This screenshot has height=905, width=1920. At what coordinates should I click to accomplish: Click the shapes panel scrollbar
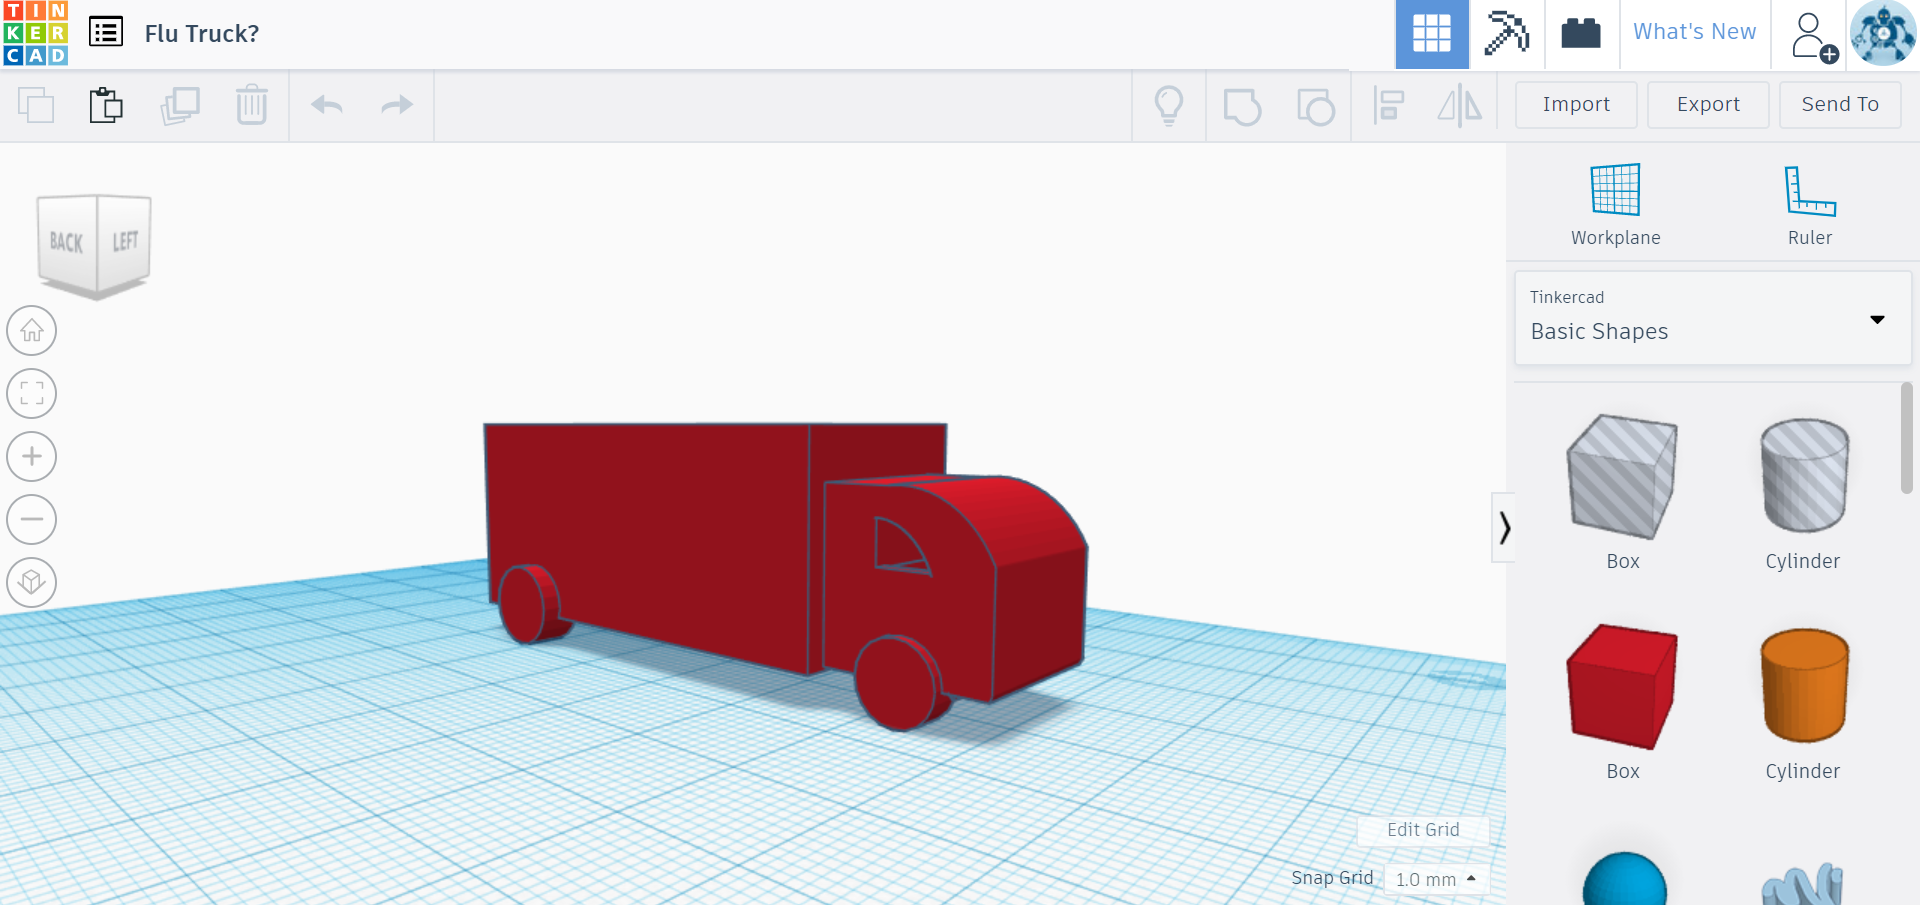click(x=1906, y=438)
